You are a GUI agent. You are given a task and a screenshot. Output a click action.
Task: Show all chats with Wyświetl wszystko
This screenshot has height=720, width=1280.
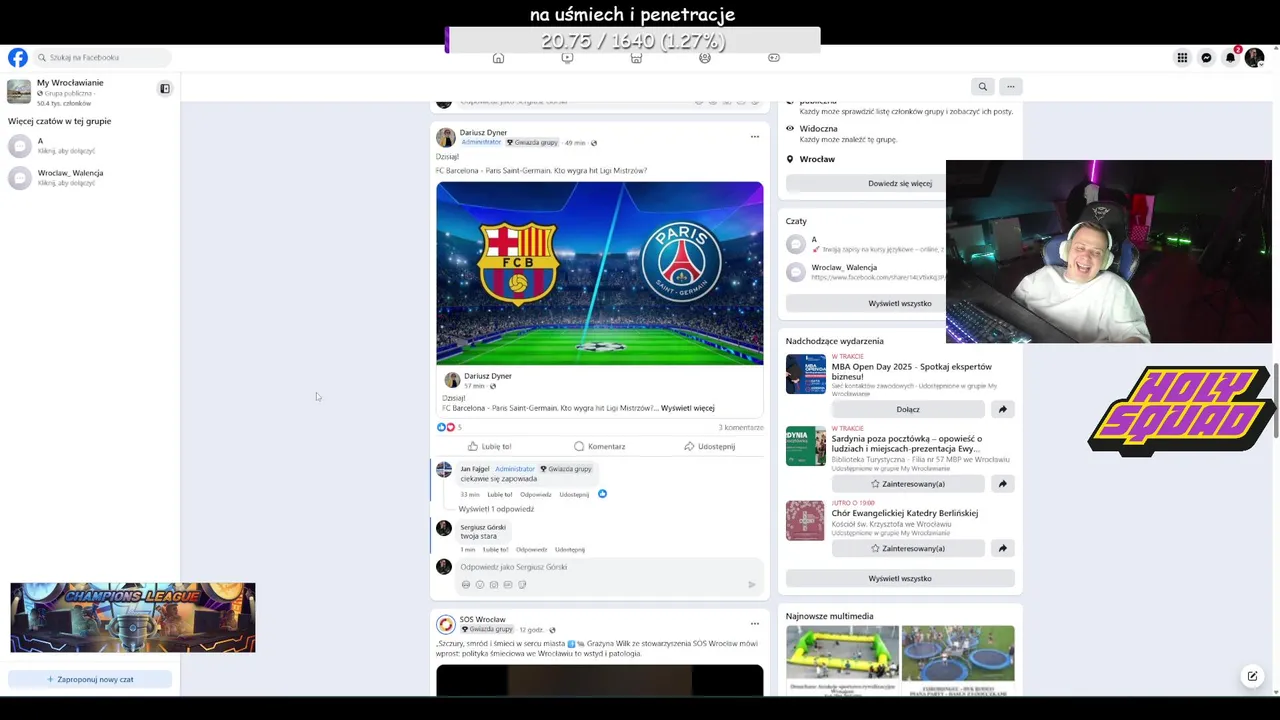coord(900,303)
